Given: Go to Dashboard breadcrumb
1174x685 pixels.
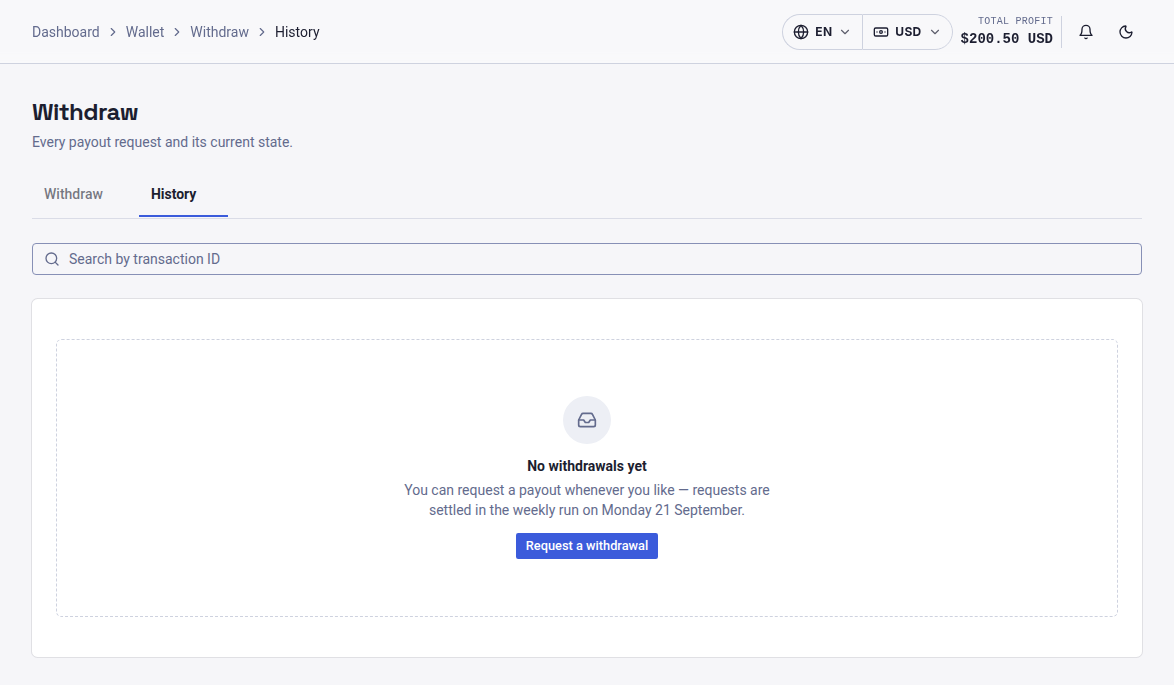Looking at the screenshot, I should click(x=65, y=32).
